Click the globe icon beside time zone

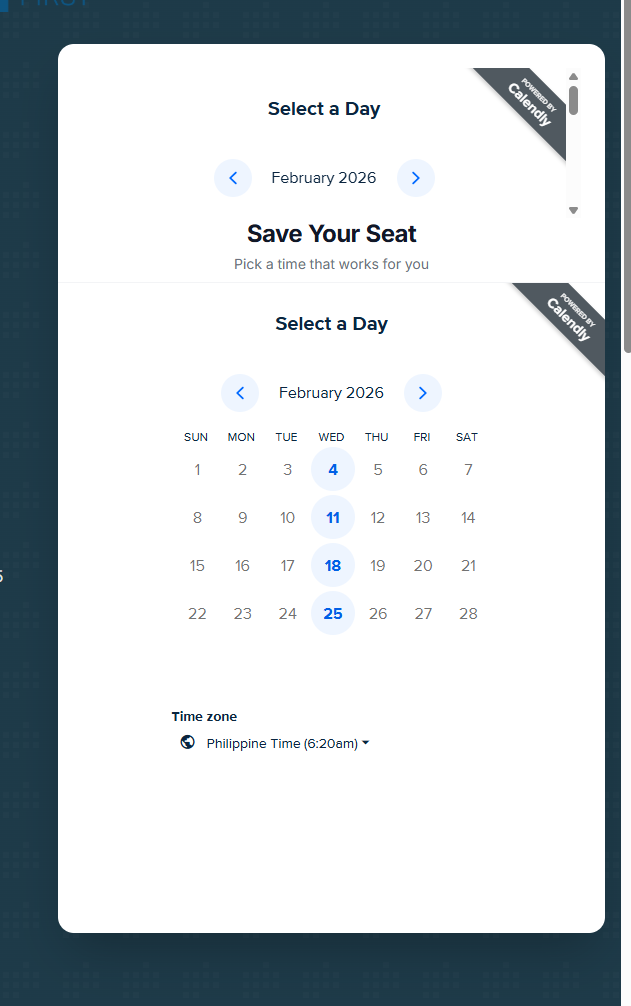click(x=187, y=743)
